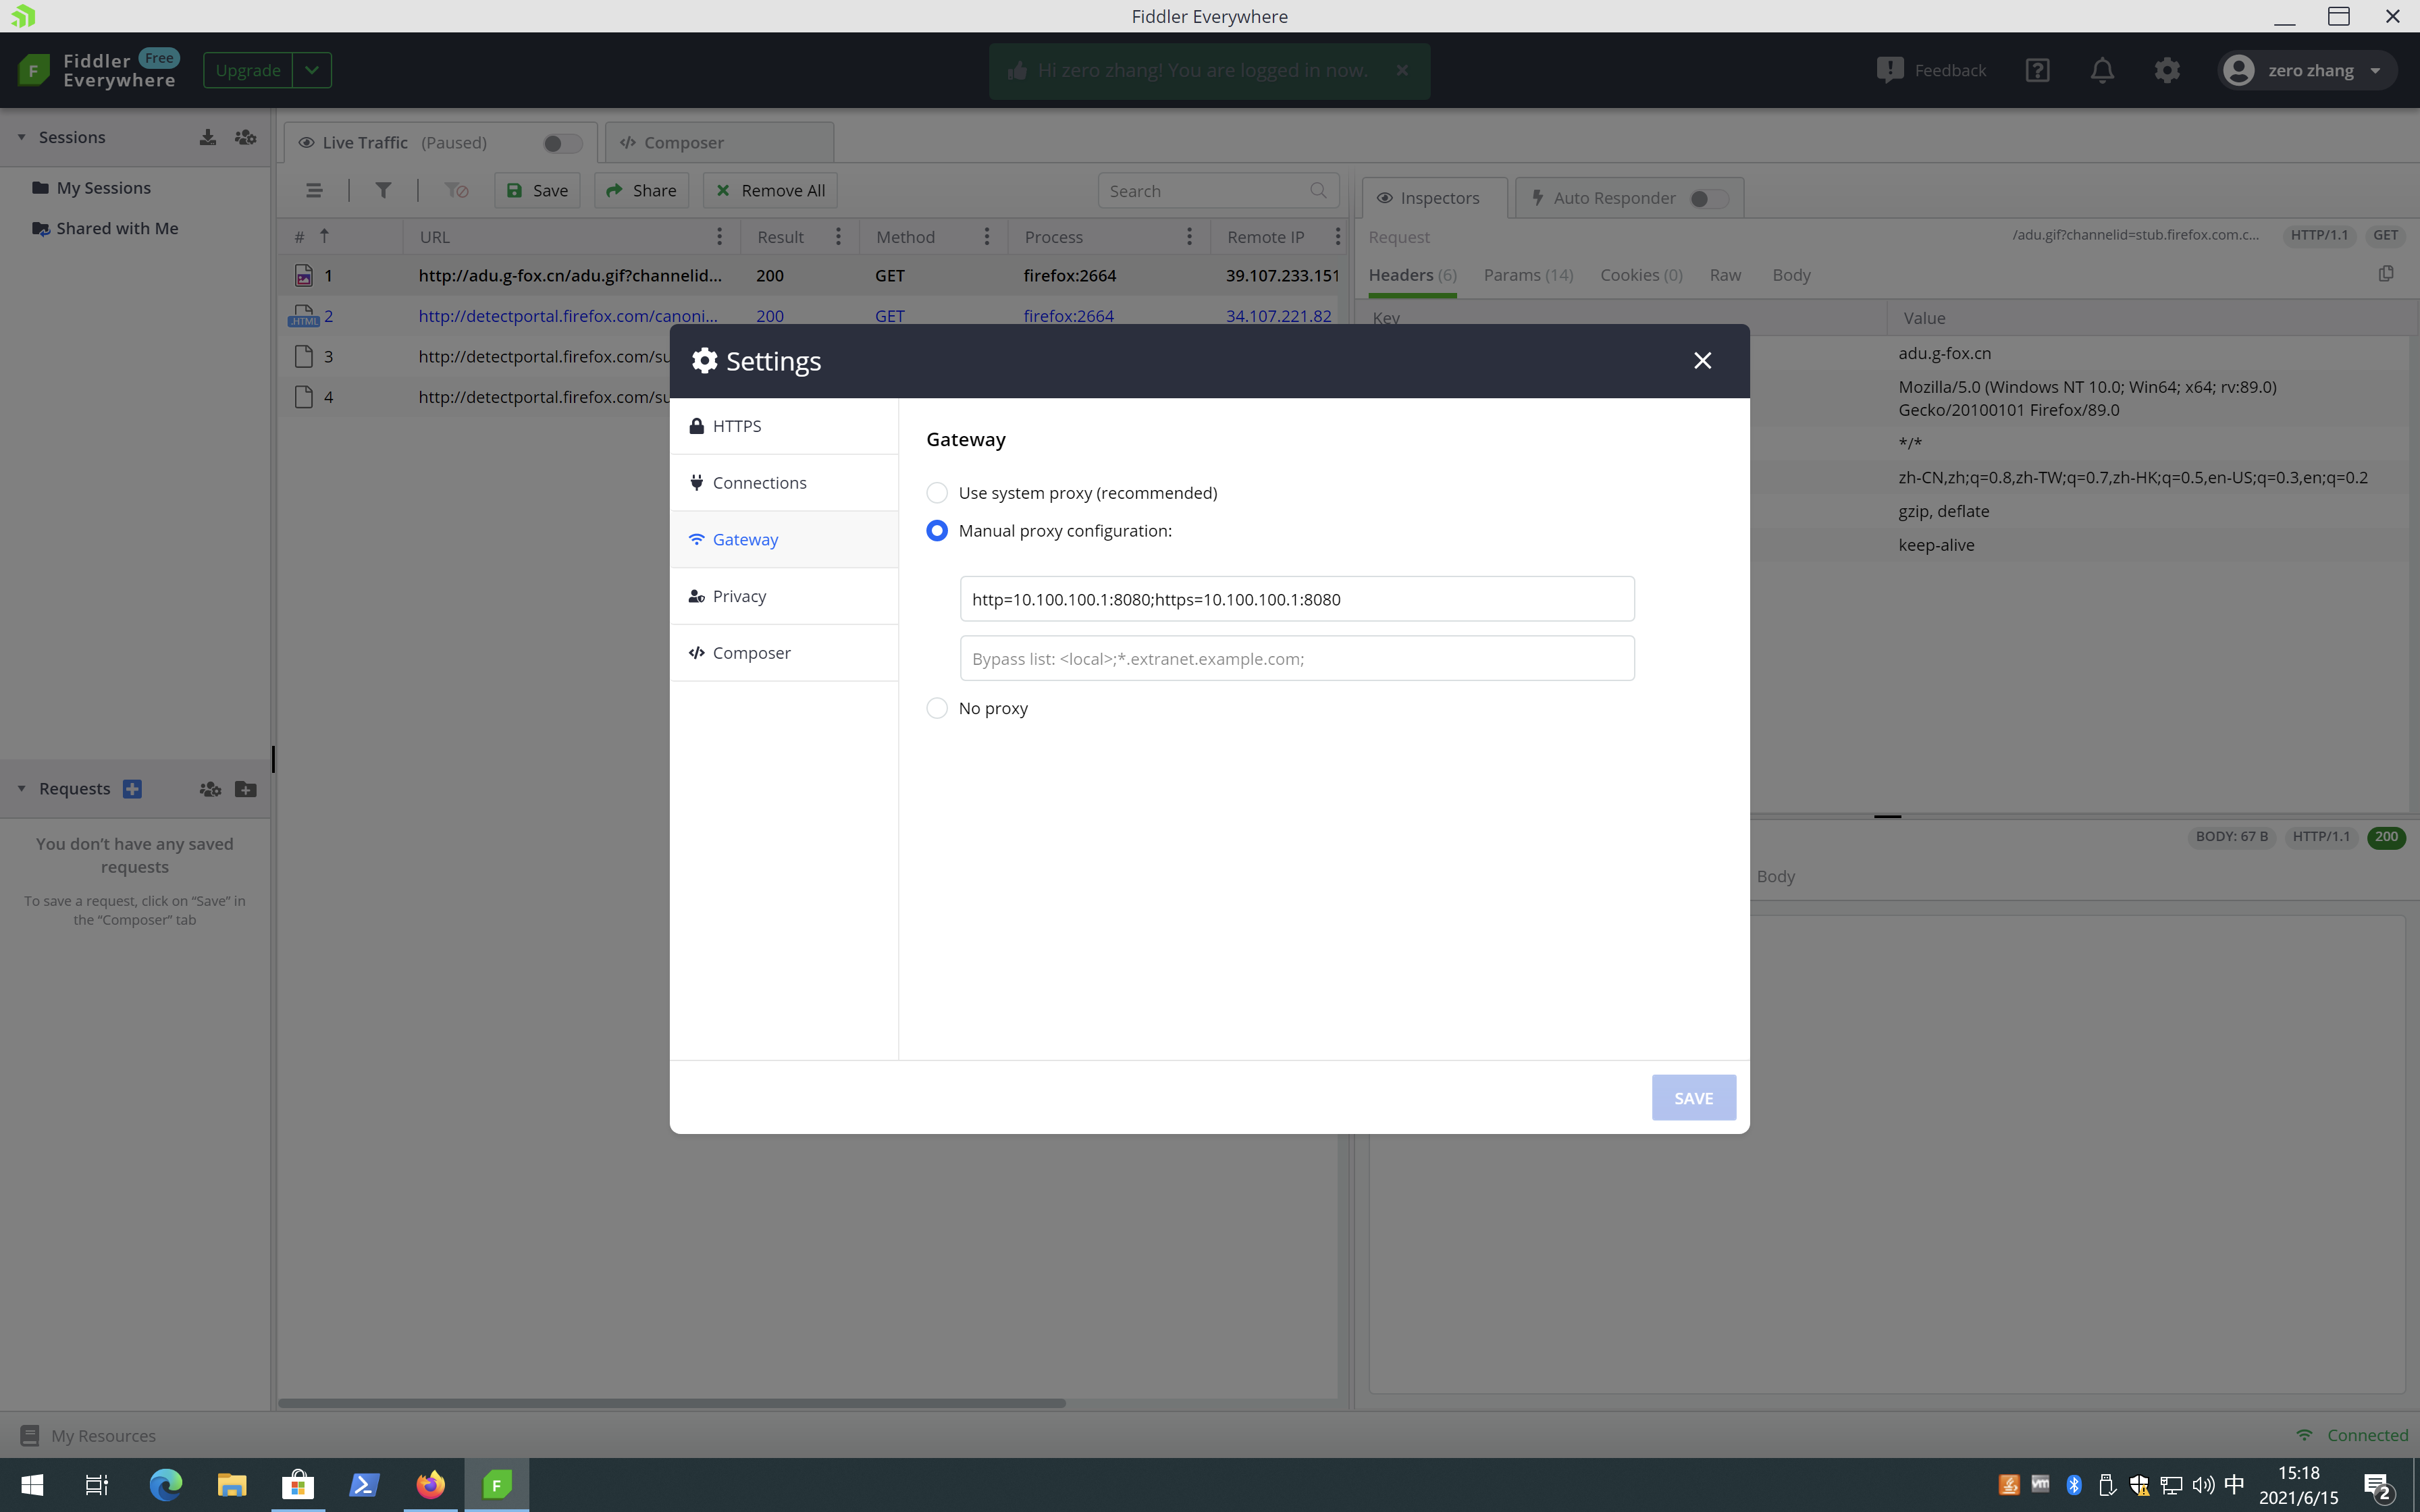Open the Privacy settings section
Image resolution: width=2420 pixels, height=1512 pixels.
coord(784,596)
